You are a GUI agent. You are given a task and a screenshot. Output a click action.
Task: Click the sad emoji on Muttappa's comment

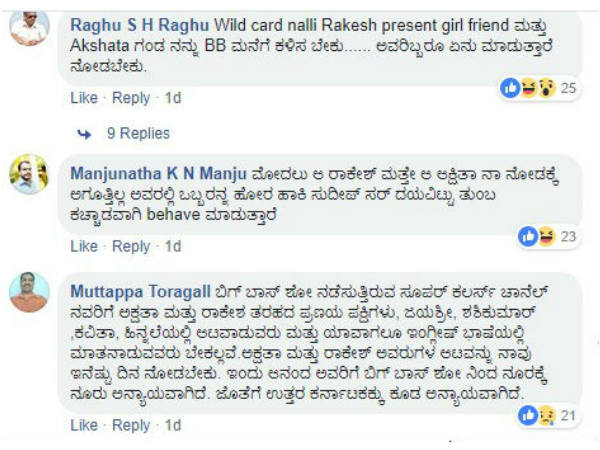tap(547, 416)
